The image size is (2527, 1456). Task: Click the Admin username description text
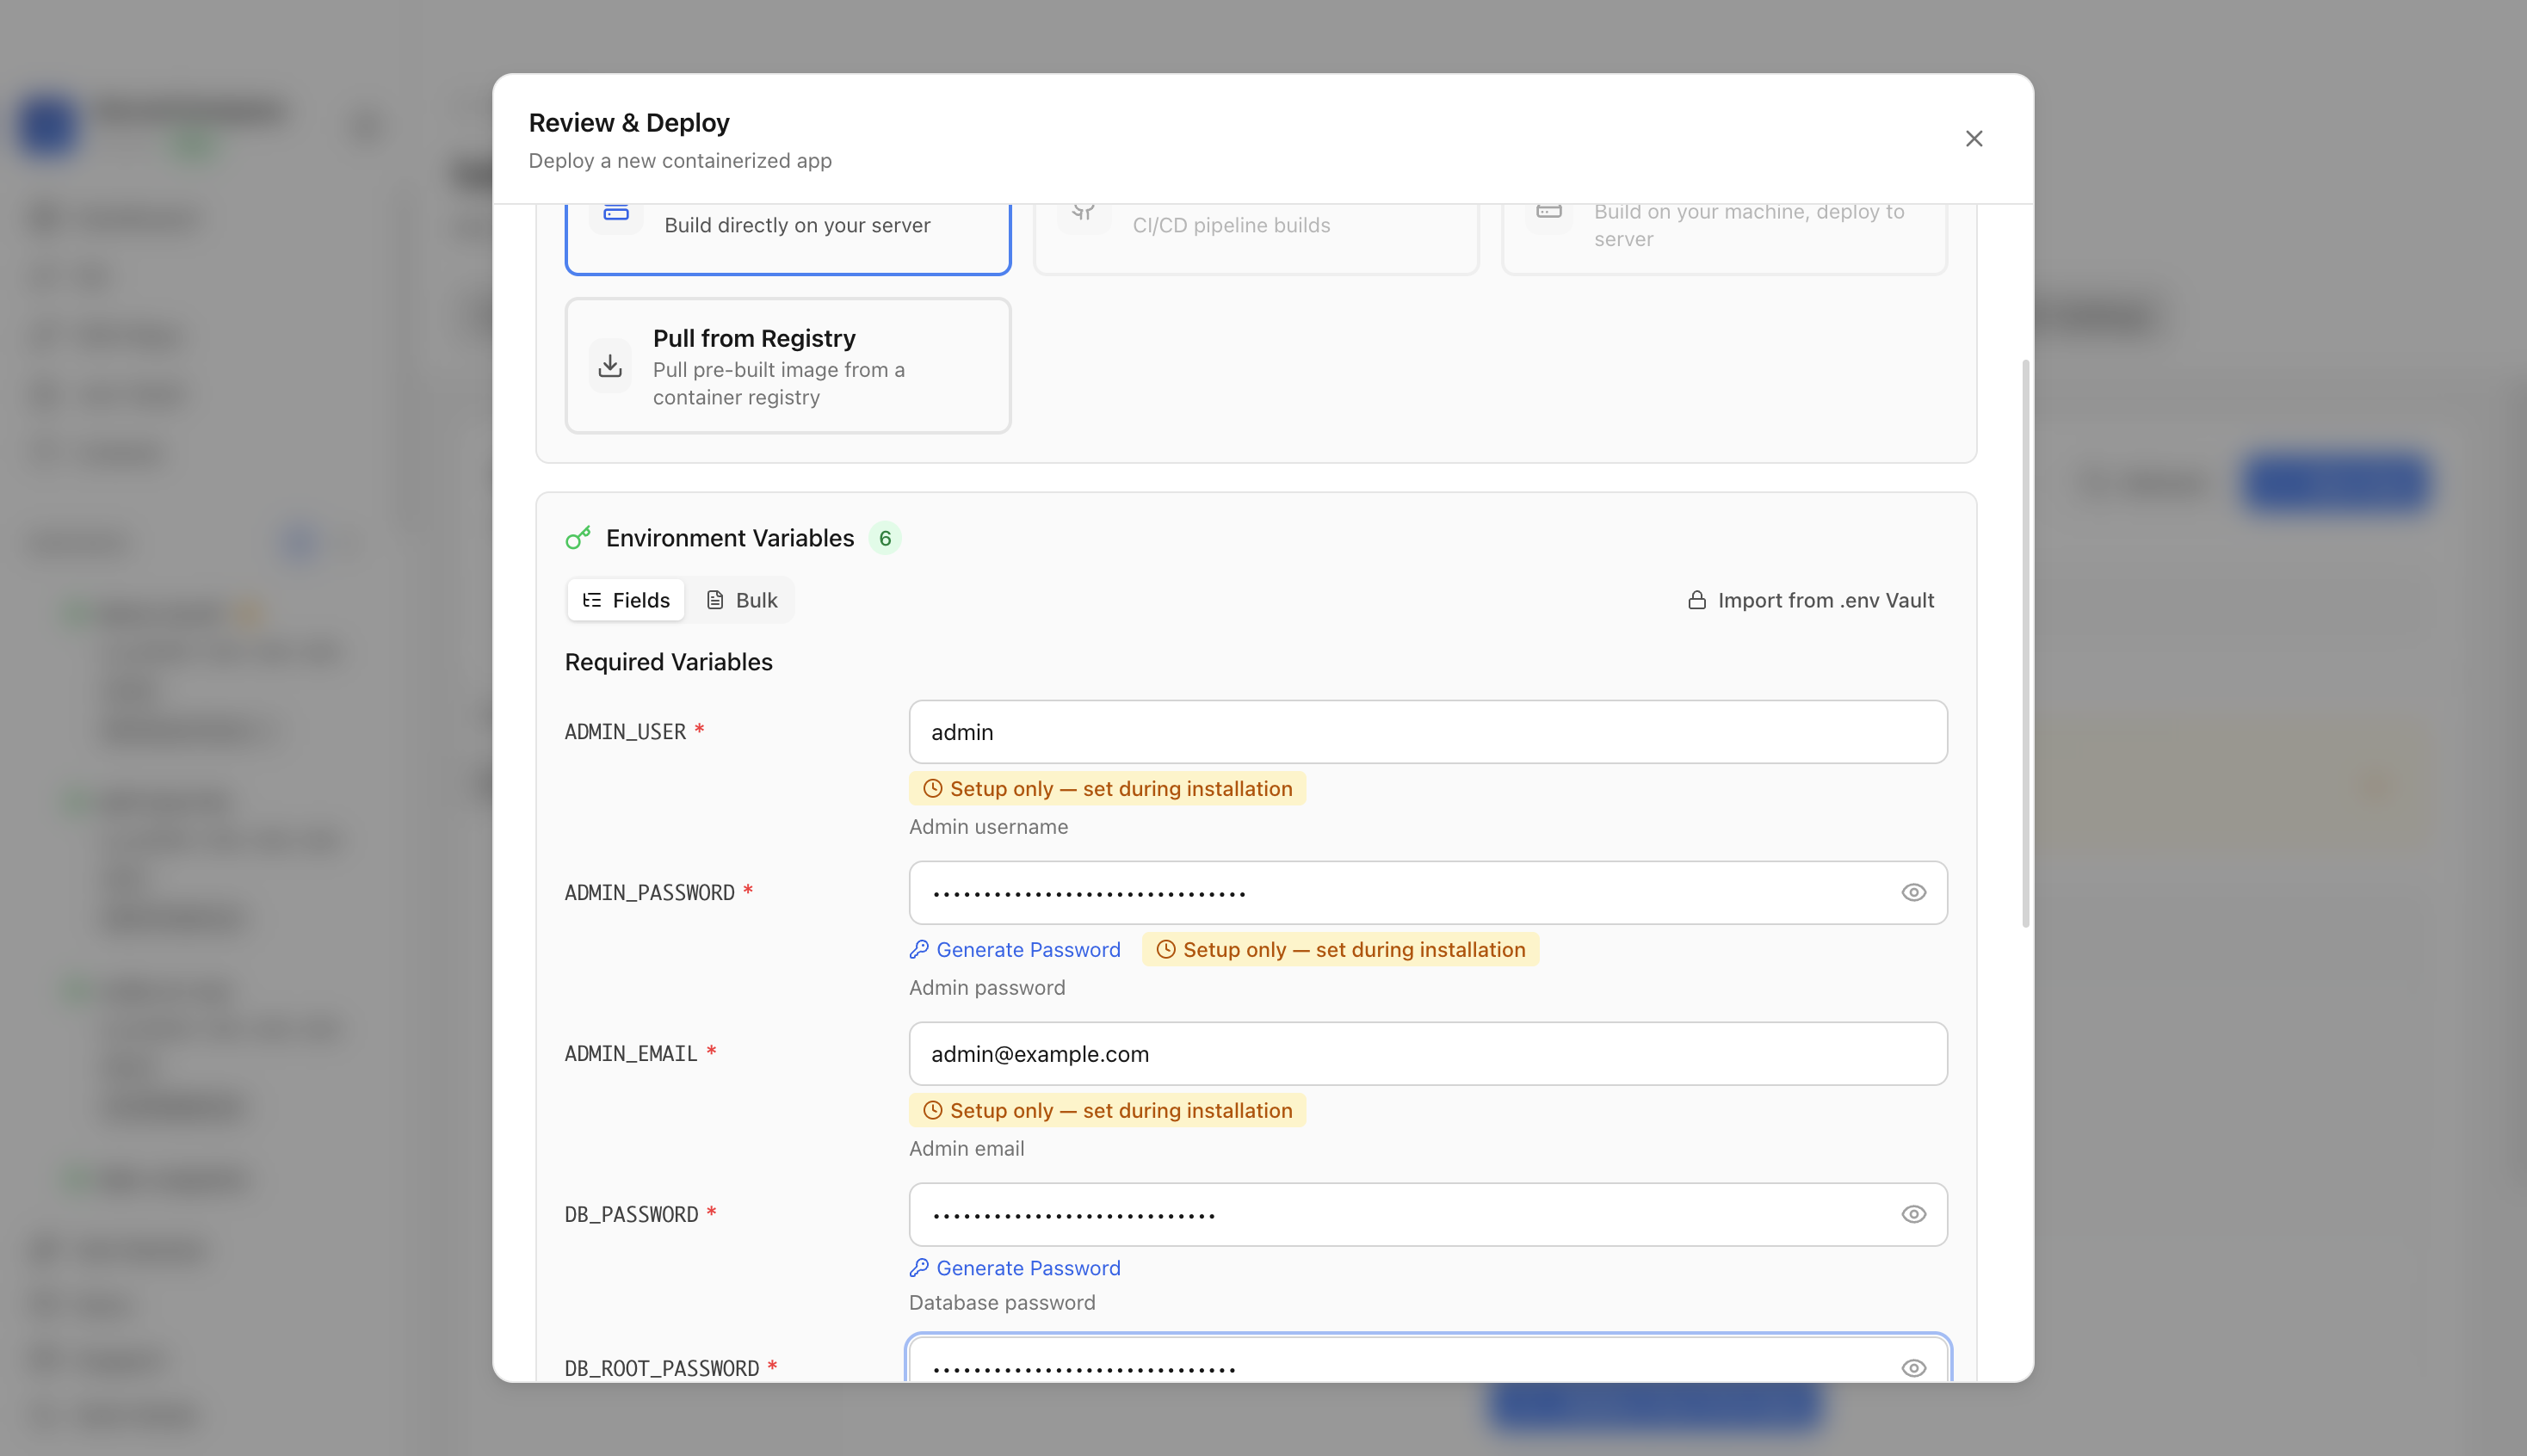988,827
